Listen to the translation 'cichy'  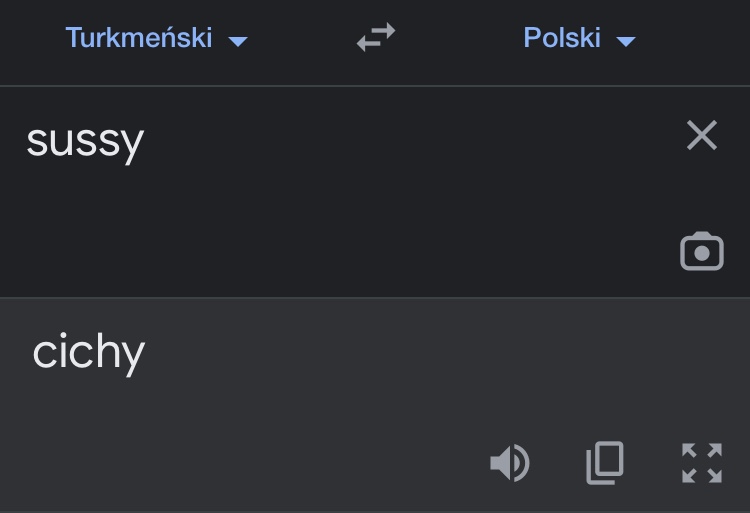point(509,463)
